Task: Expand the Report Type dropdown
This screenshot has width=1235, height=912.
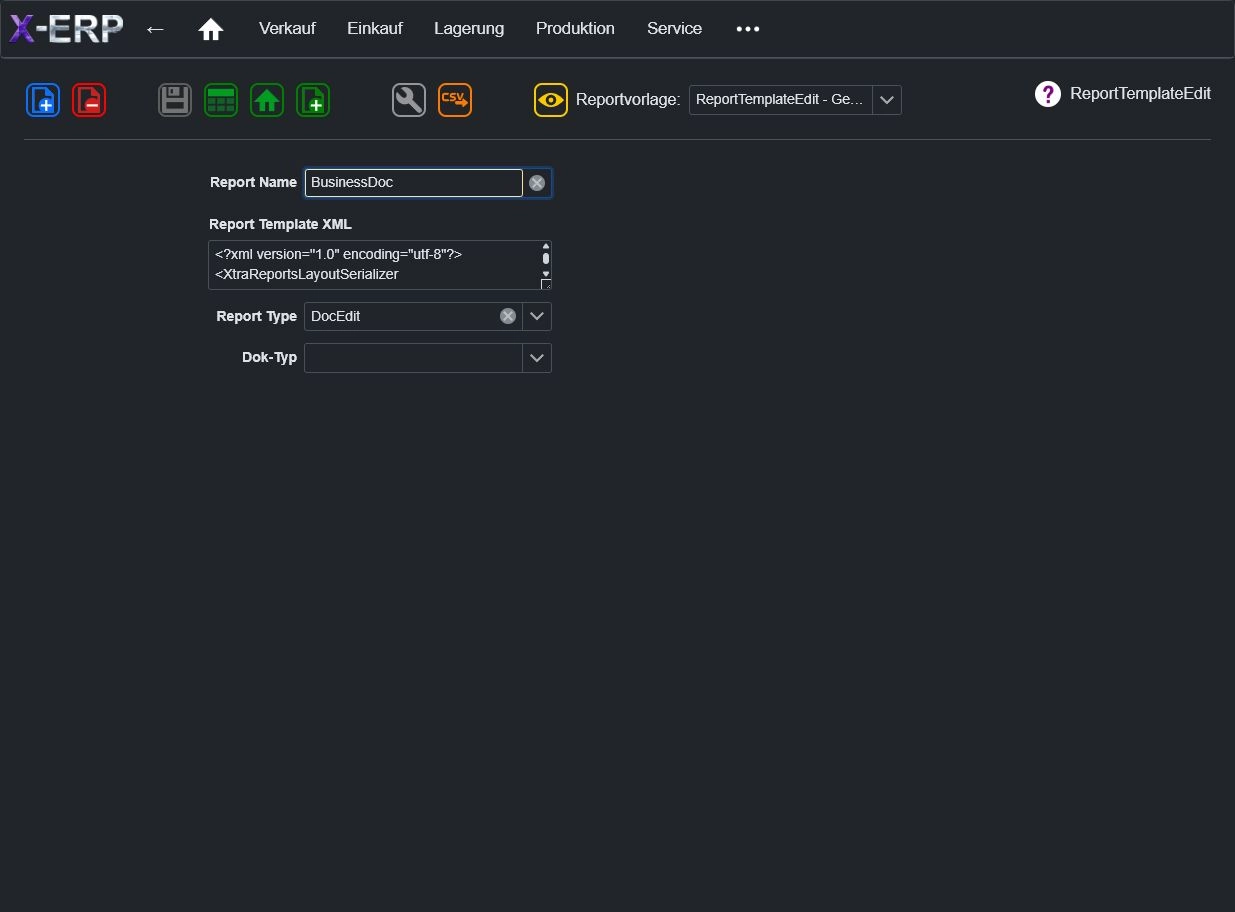Action: coord(537,316)
